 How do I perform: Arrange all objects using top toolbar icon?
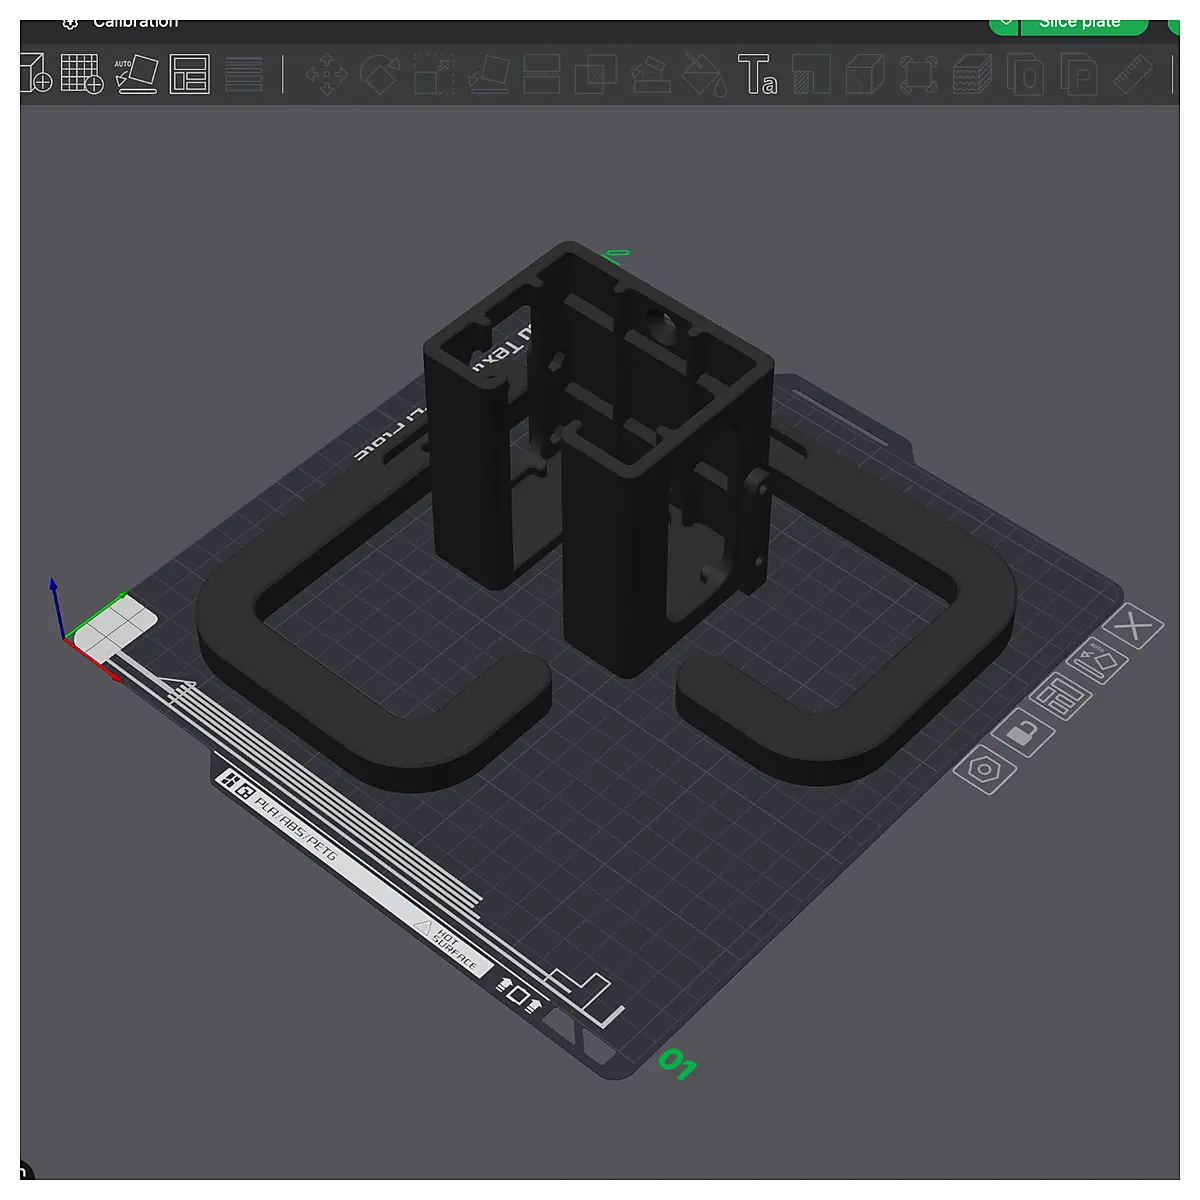pos(189,74)
